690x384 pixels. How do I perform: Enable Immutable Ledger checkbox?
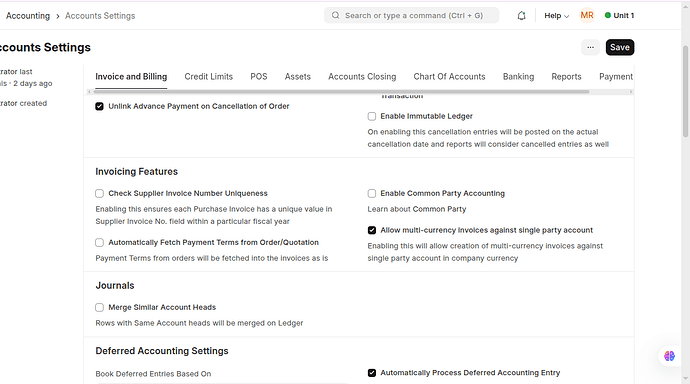372,116
